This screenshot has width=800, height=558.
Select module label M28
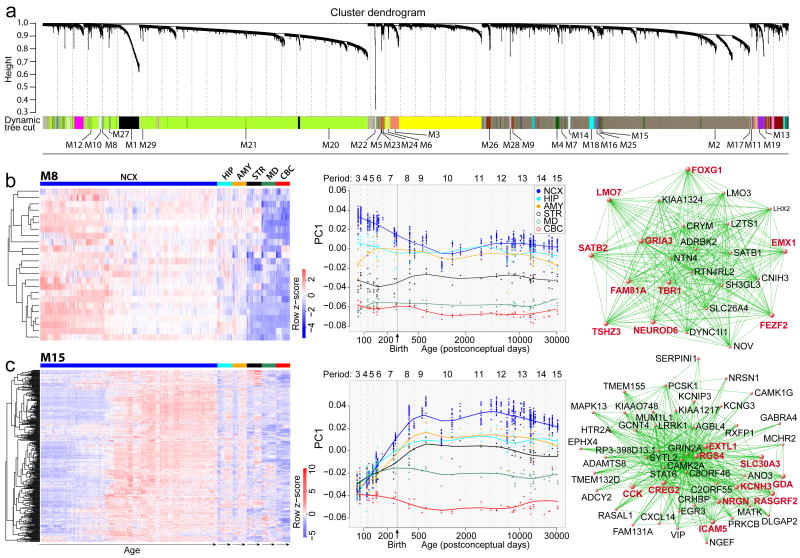click(511, 145)
